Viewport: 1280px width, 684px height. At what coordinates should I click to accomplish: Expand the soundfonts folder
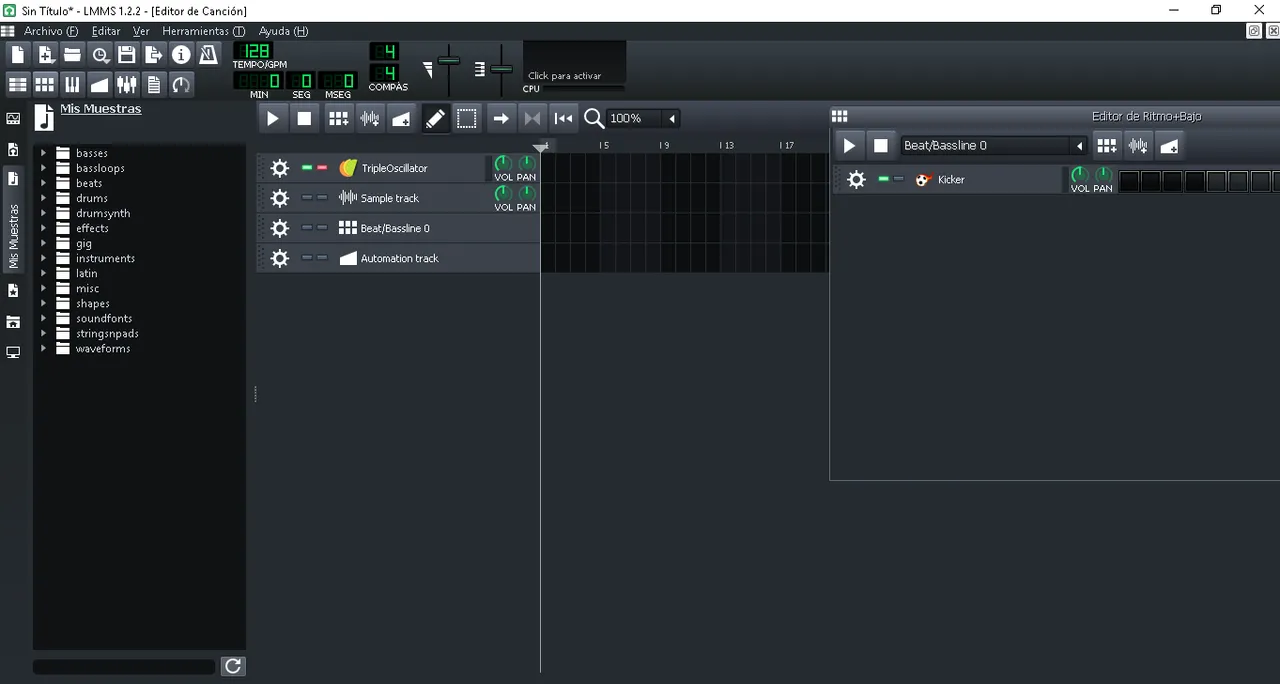pyautogui.click(x=43, y=318)
